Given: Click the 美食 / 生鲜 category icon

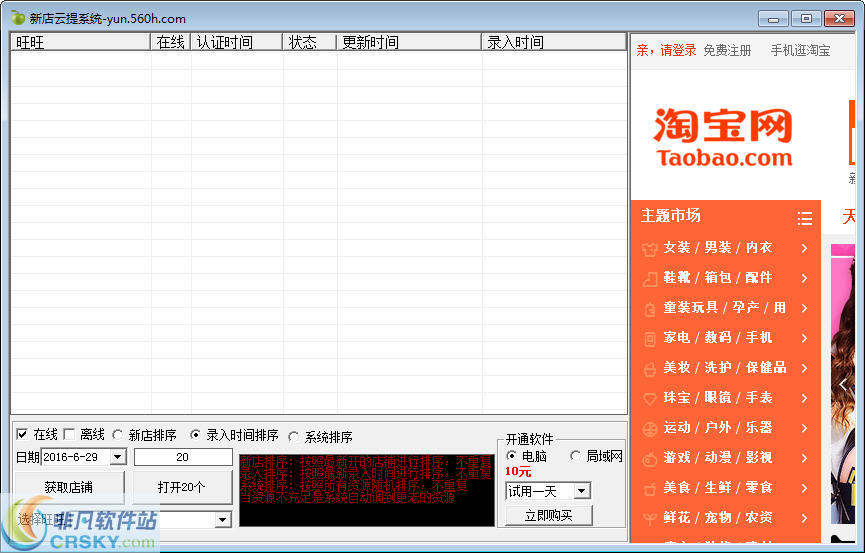Looking at the screenshot, I should [650, 488].
